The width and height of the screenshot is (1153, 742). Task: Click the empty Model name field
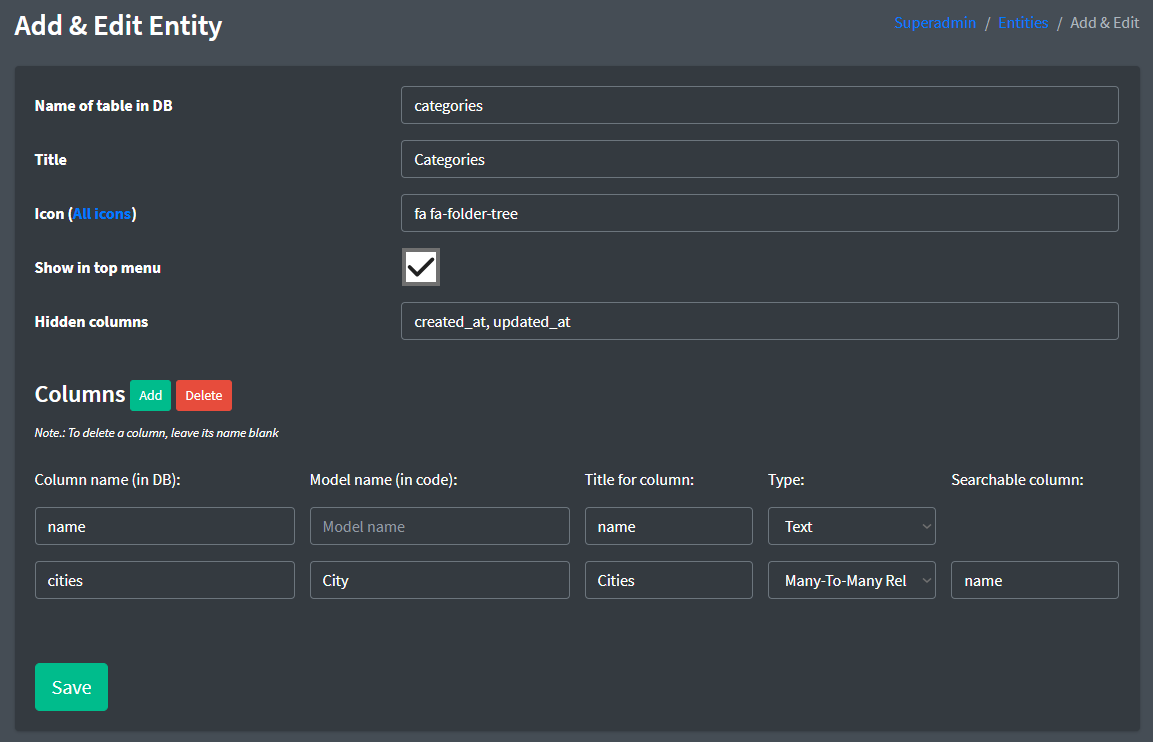tap(439, 526)
